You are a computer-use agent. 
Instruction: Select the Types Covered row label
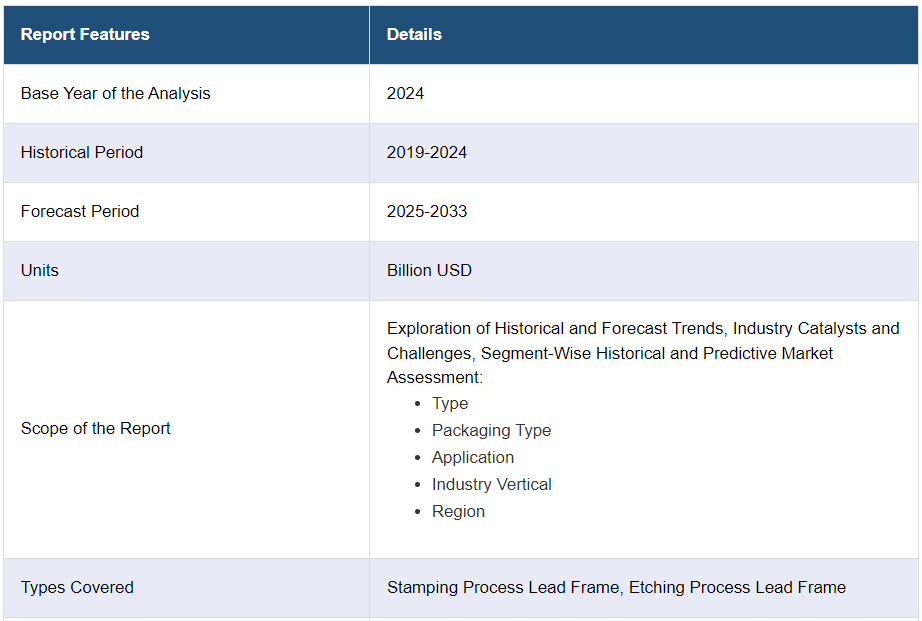[x=77, y=587]
